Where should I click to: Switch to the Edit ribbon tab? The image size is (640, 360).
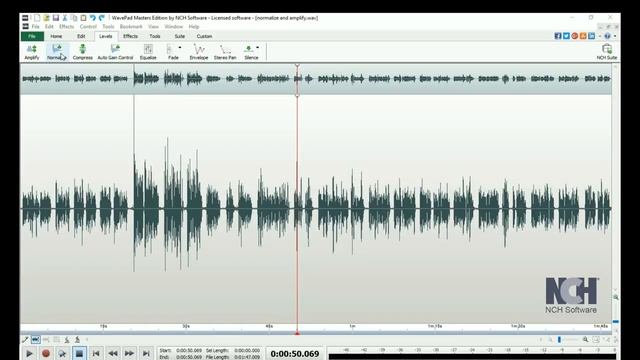(81, 36)
